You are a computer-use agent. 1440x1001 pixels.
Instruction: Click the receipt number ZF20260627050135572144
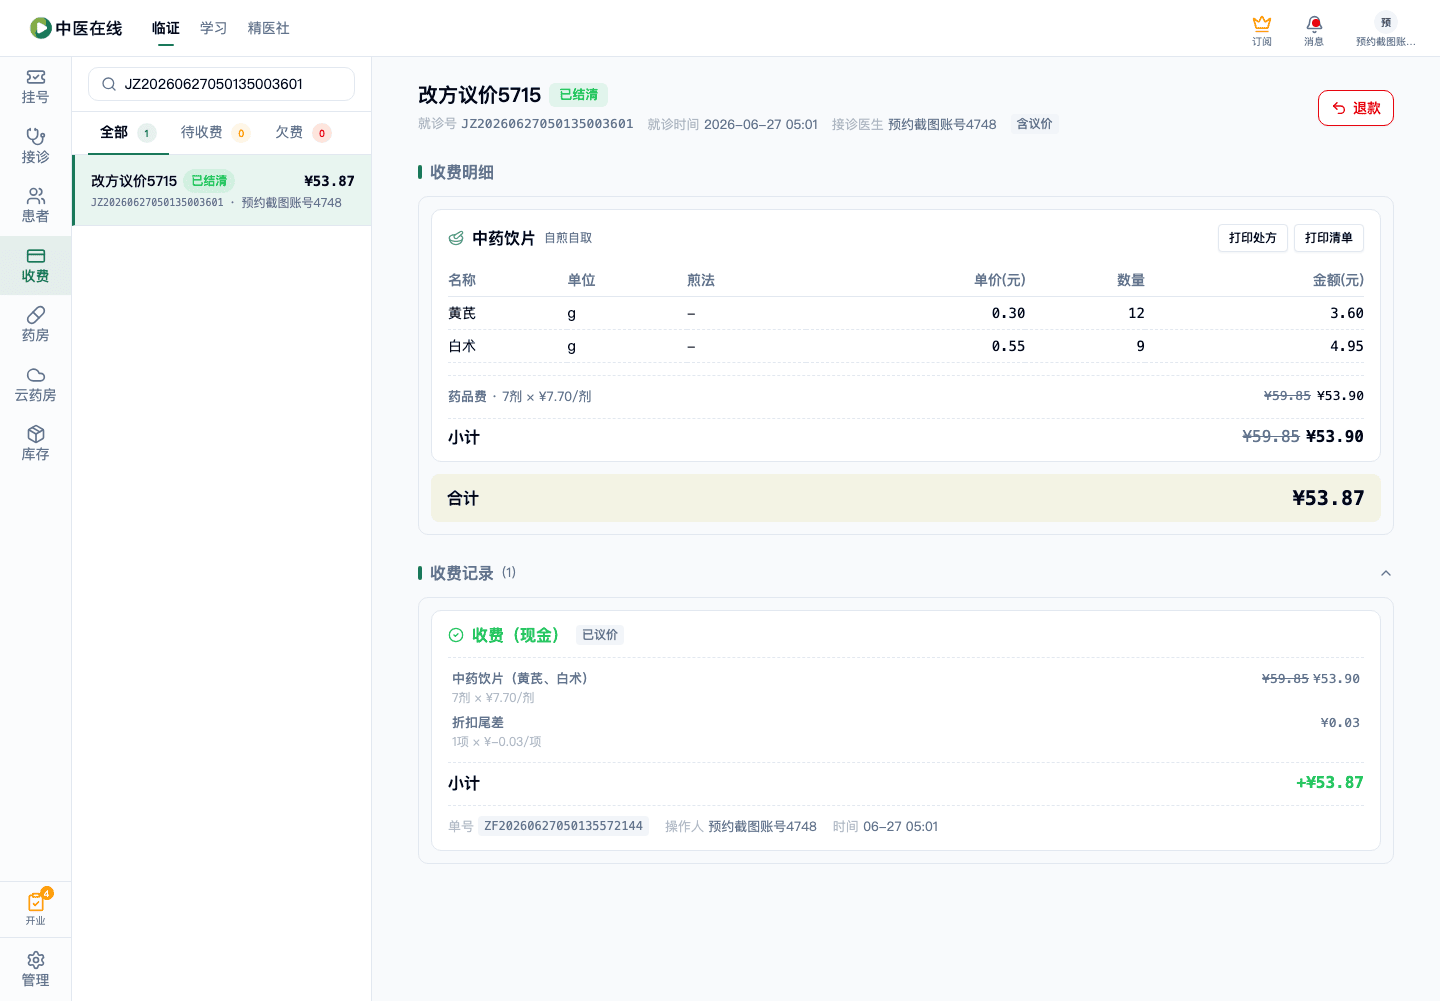tap(564, 826)
